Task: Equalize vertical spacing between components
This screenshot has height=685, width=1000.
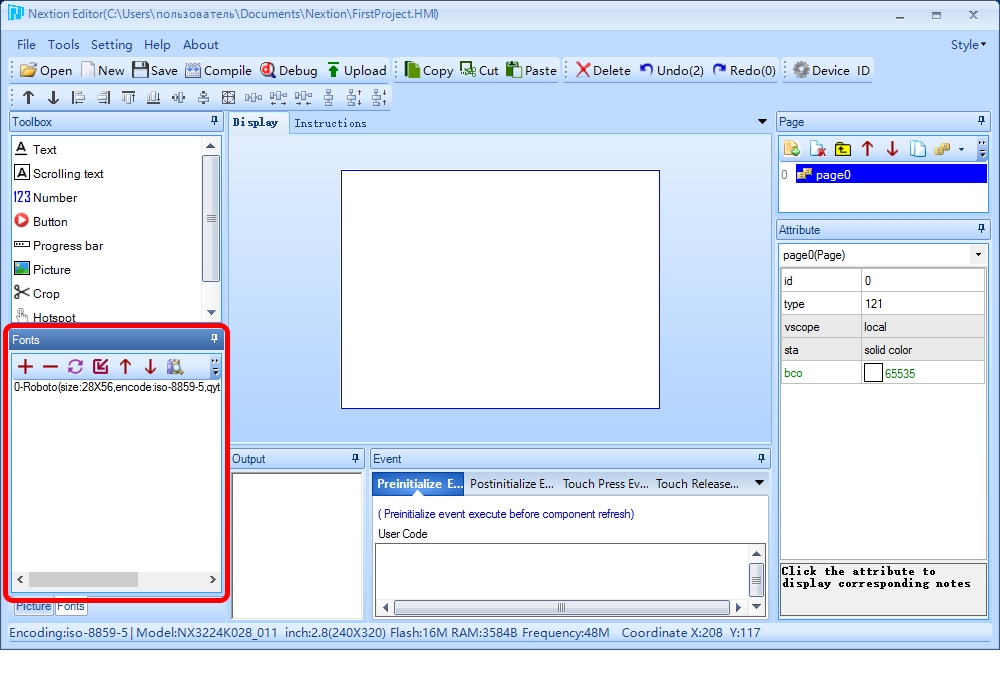Action: click(x=328, y=98)
